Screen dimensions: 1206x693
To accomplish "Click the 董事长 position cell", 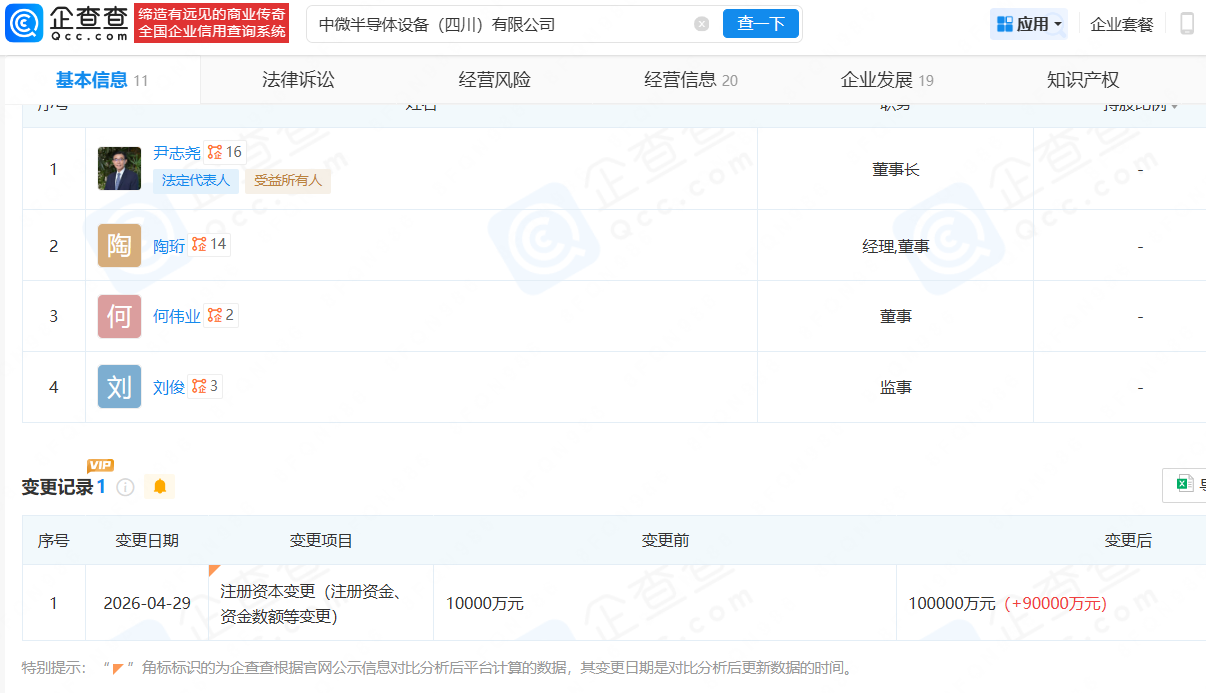I will pos(895,170).
